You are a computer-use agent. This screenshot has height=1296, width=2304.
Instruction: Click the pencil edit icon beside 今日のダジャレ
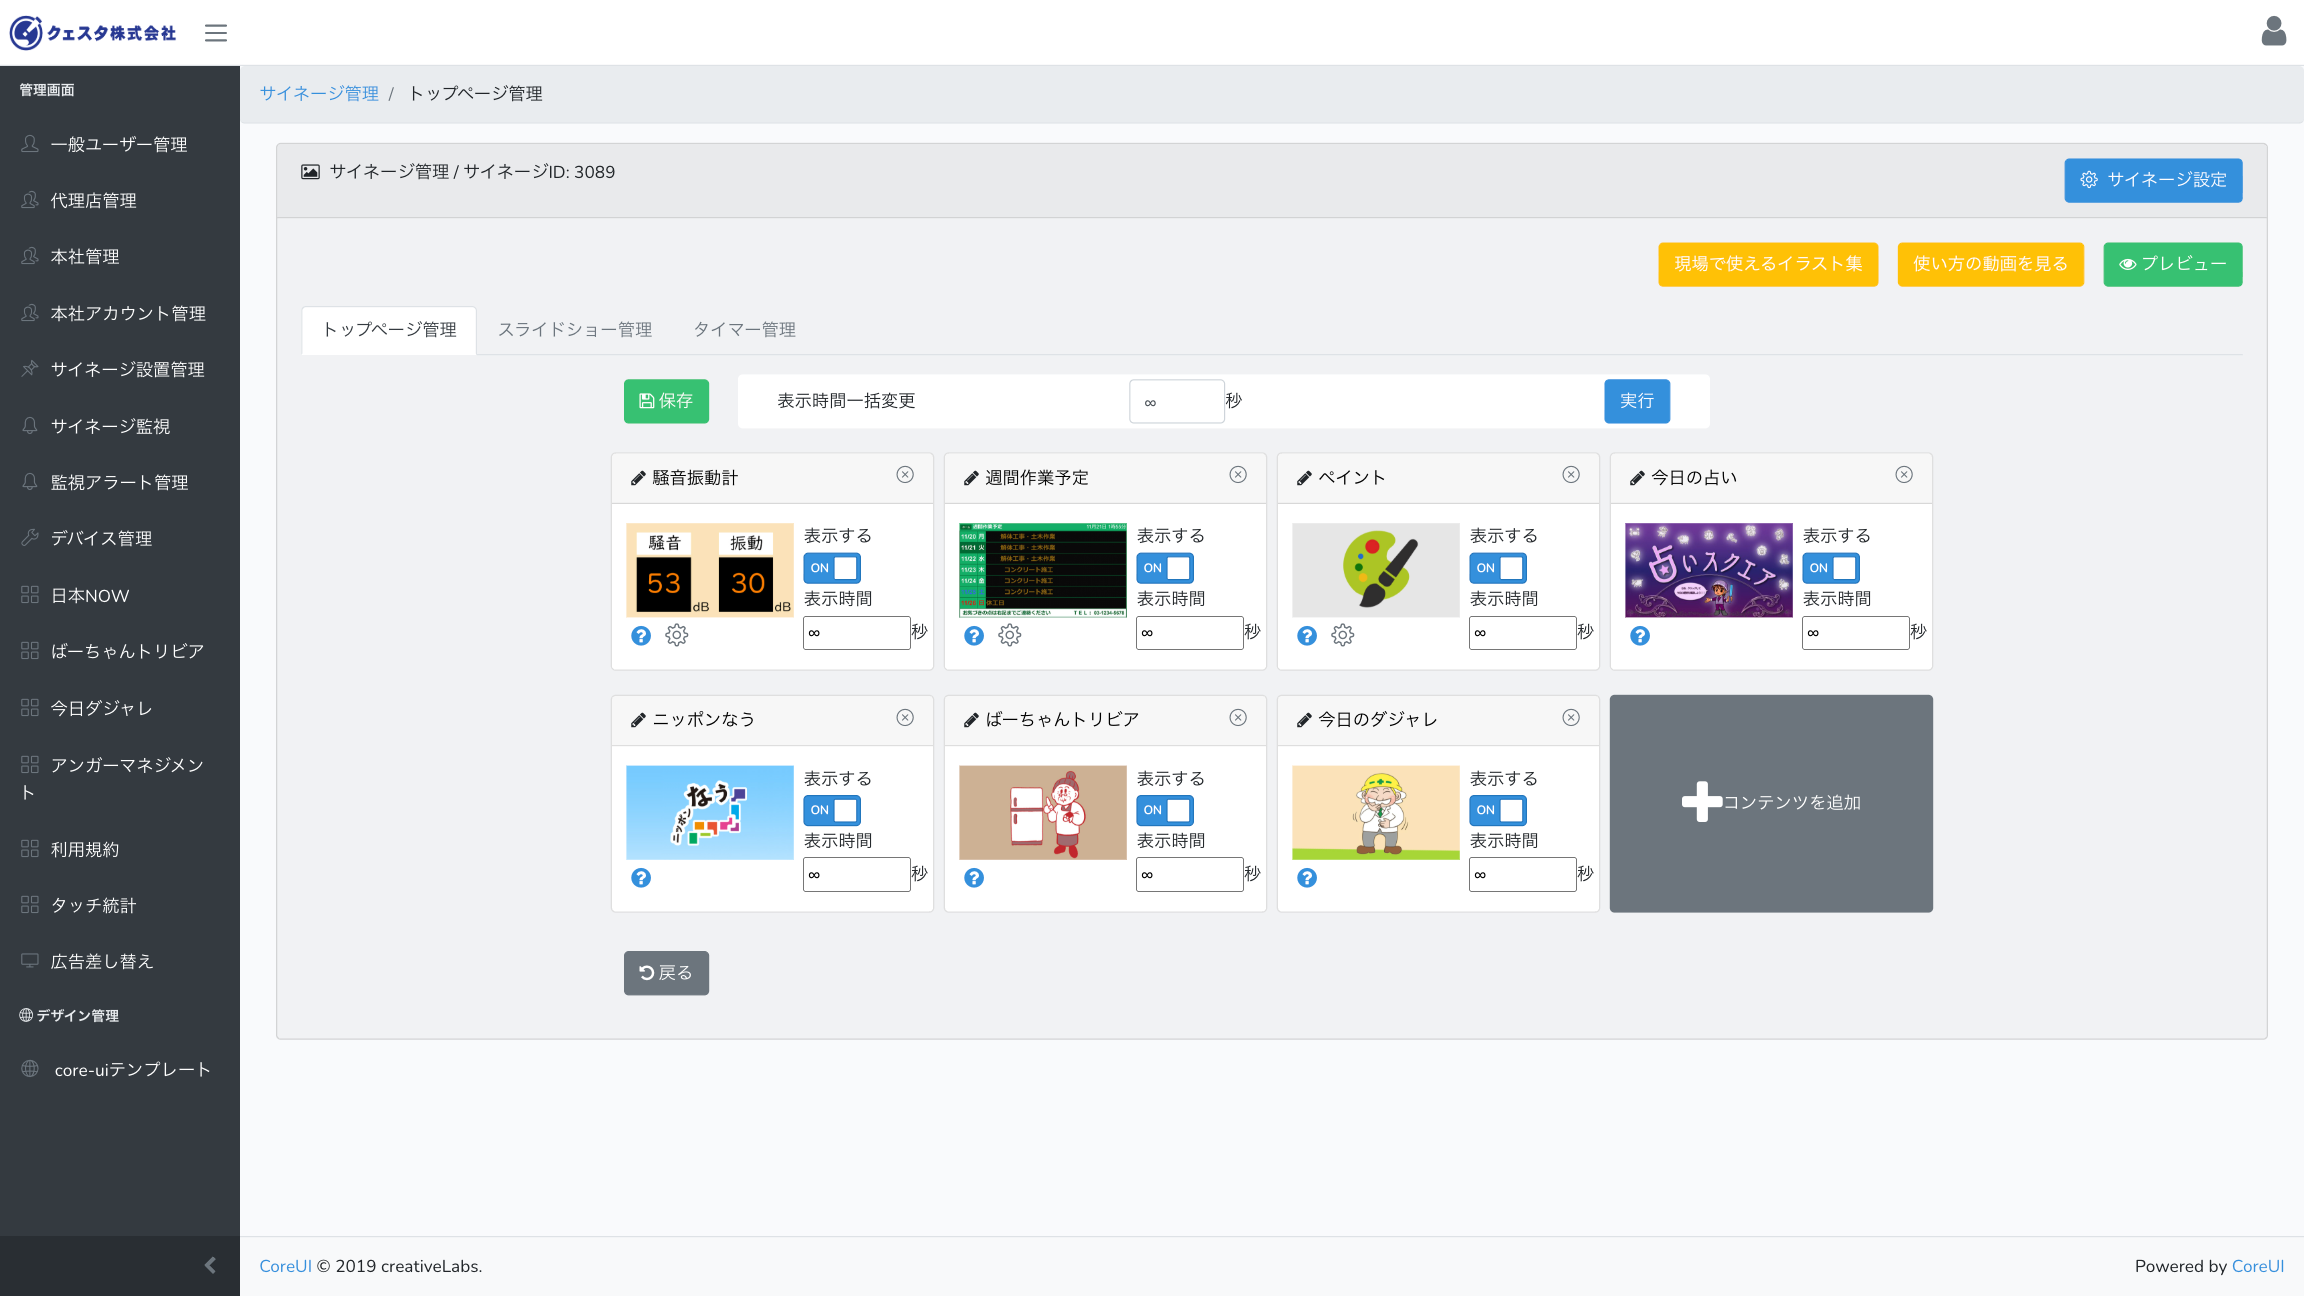tap(1304, 721)
